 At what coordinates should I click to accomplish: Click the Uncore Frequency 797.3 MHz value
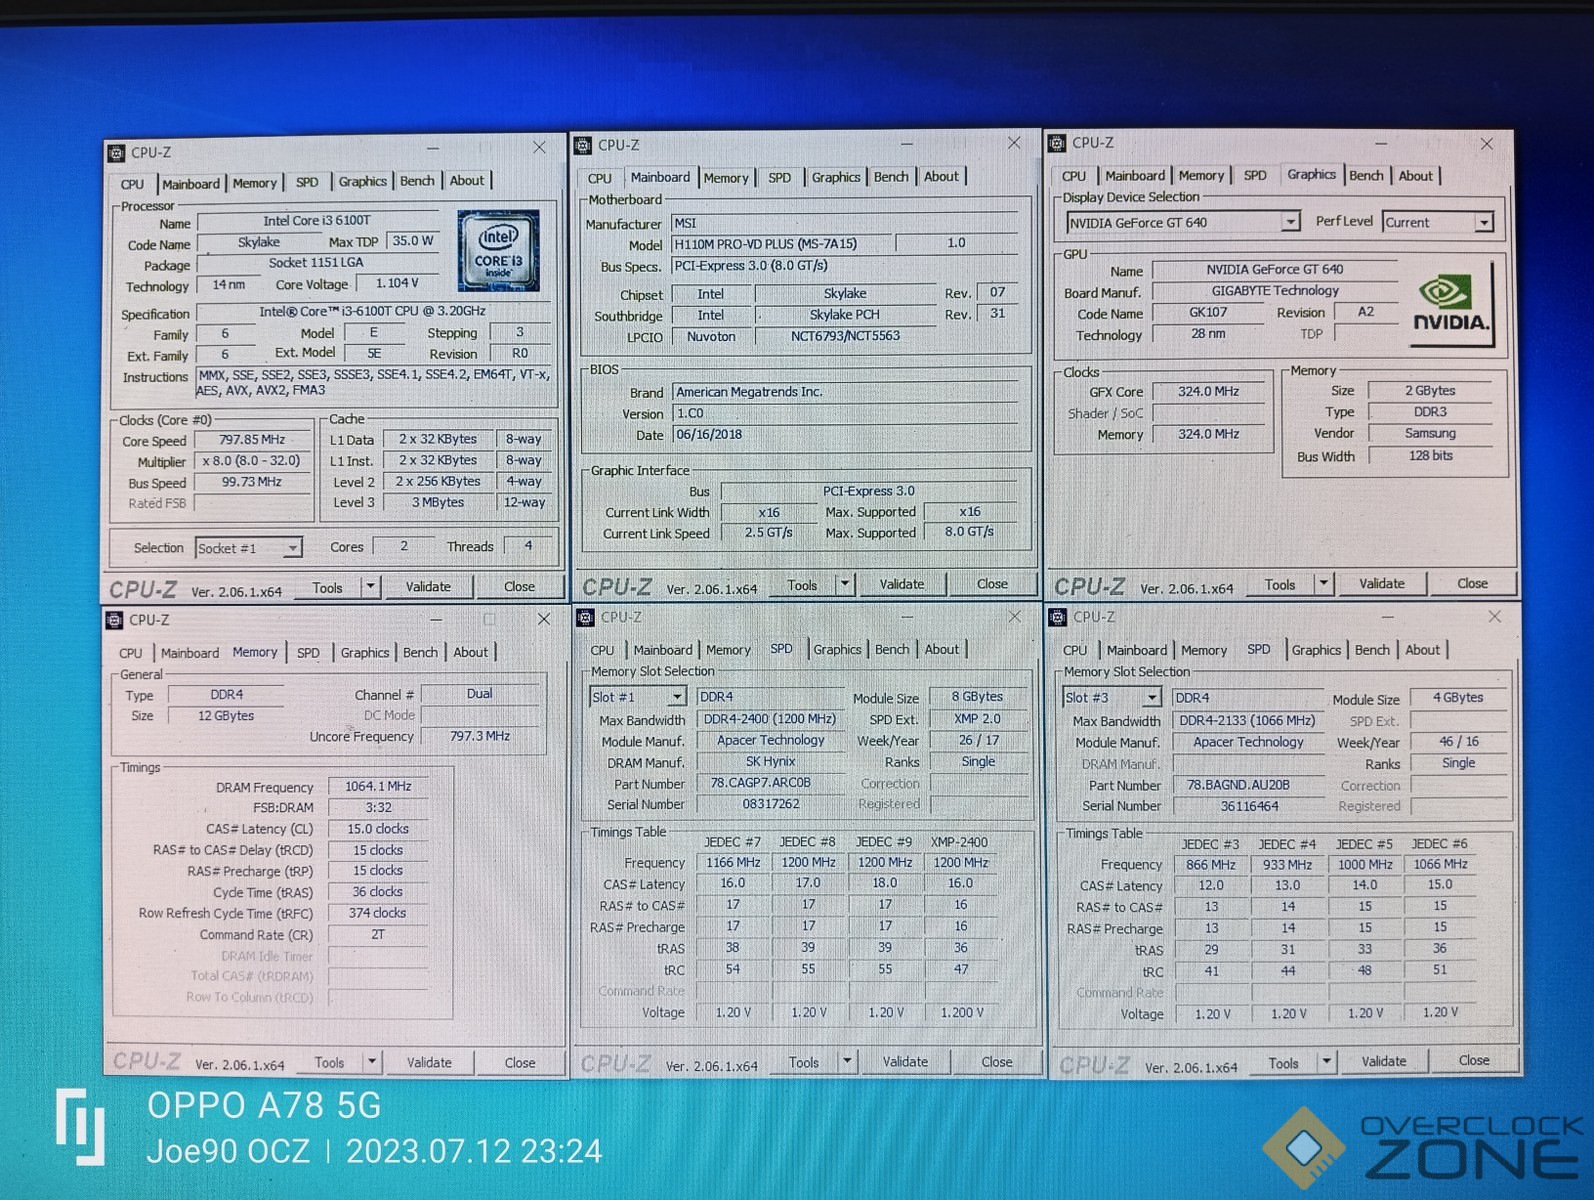(480, 736)
